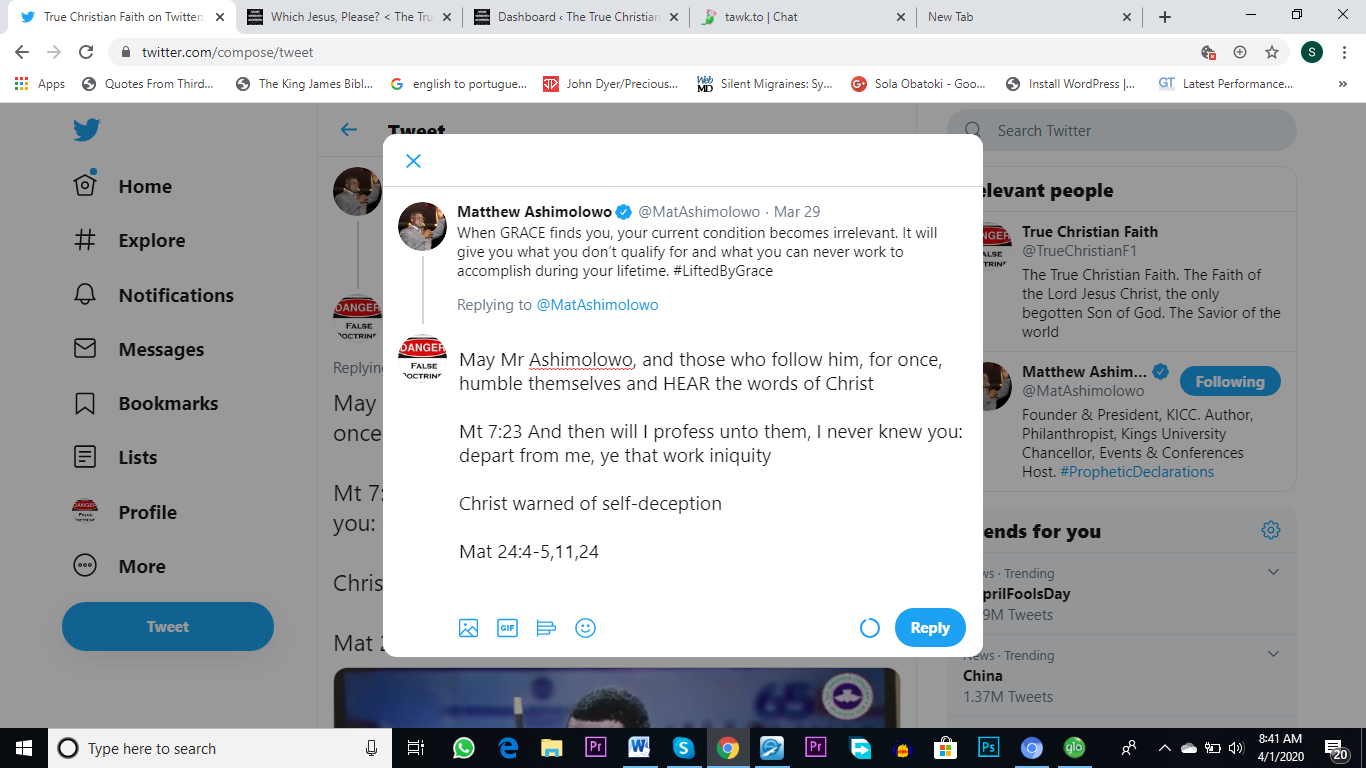Close the reply compose dialog
The height and width of the screenshot is (768, 1366).
point(413,161)
